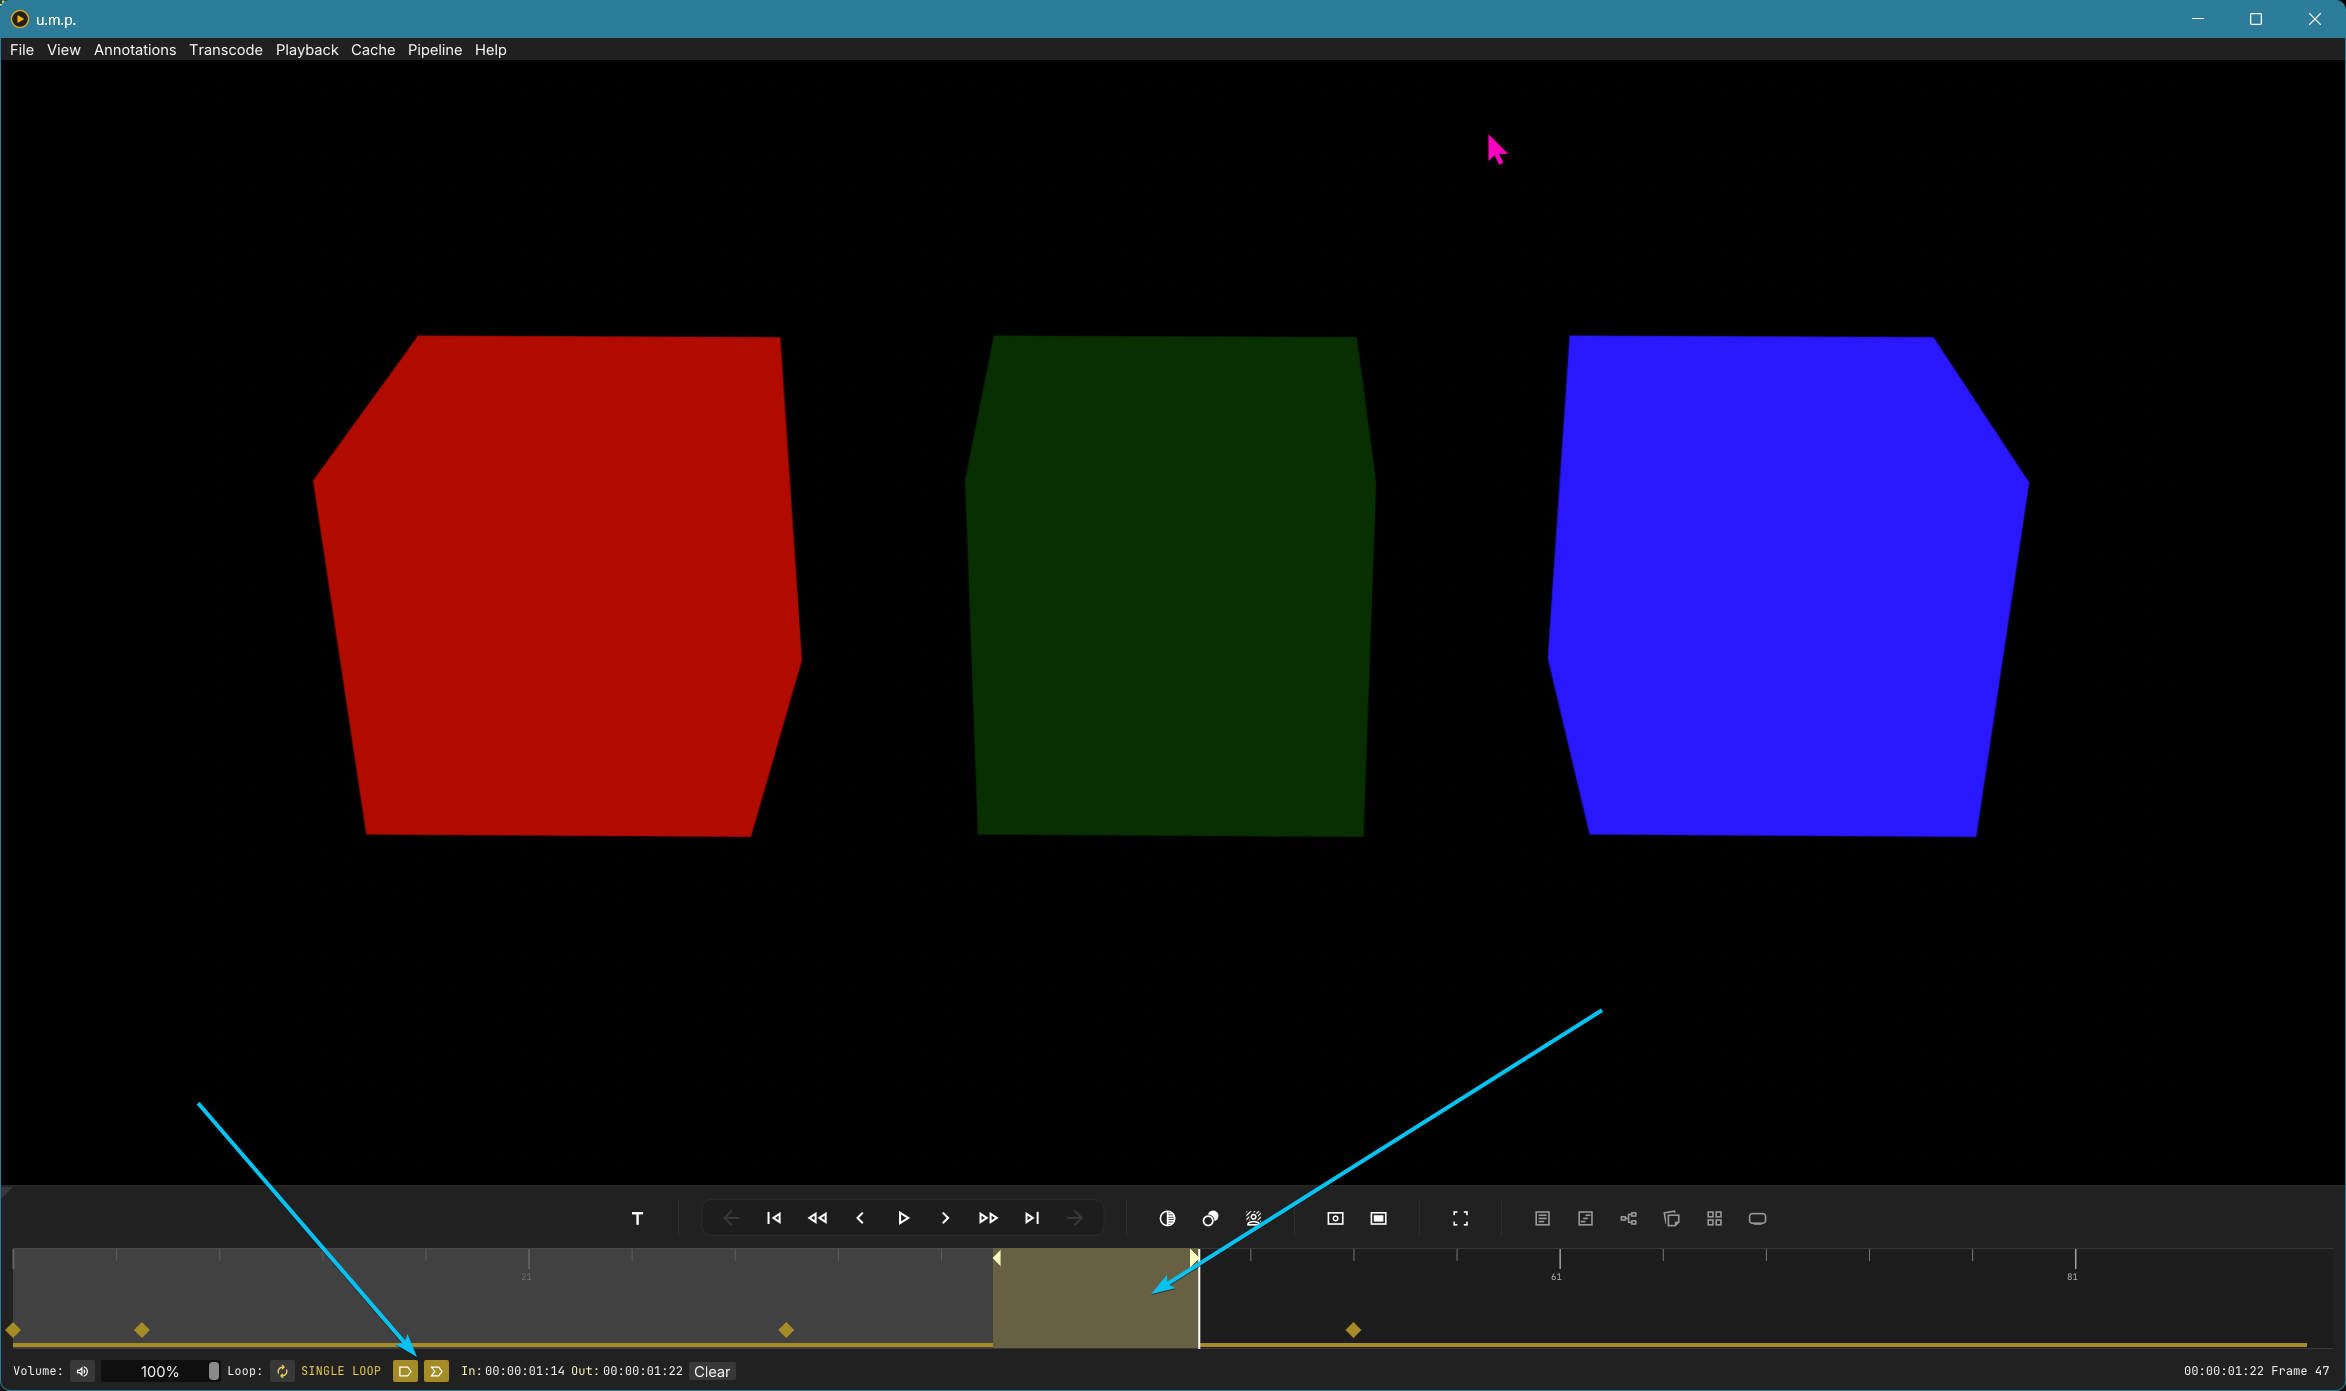Screen dimensions: 2346x1391
Task: Click the diamond marker after frame 51
Action: tap(1353, 1330)
